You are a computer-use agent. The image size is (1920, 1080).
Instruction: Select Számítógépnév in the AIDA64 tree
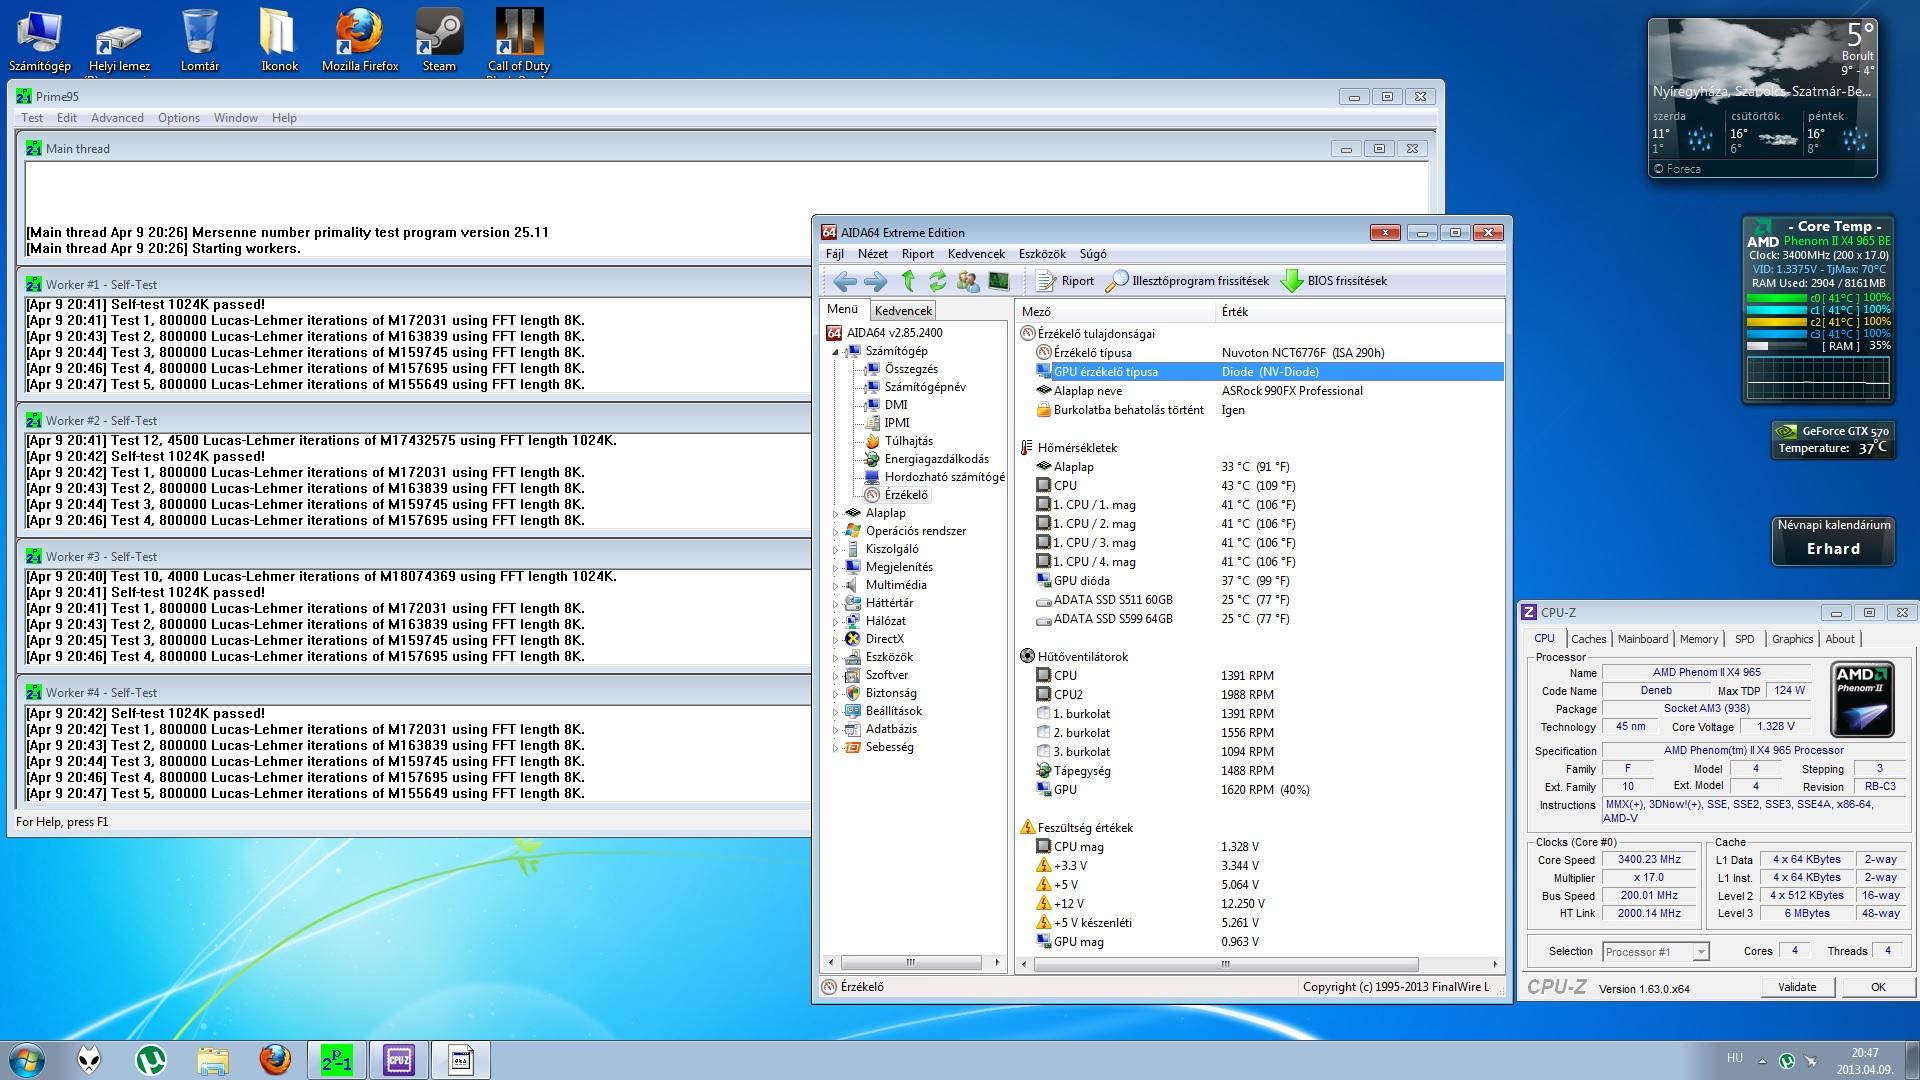925,387
